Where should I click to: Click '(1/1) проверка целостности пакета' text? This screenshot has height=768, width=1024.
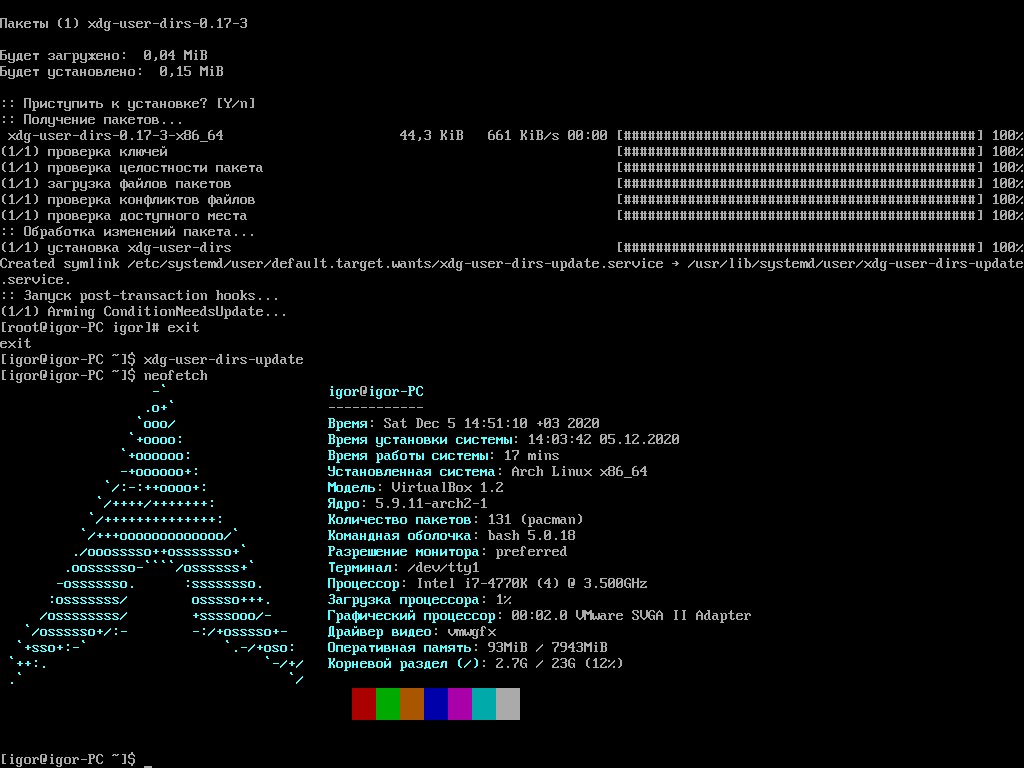click(x=132, y=167)
